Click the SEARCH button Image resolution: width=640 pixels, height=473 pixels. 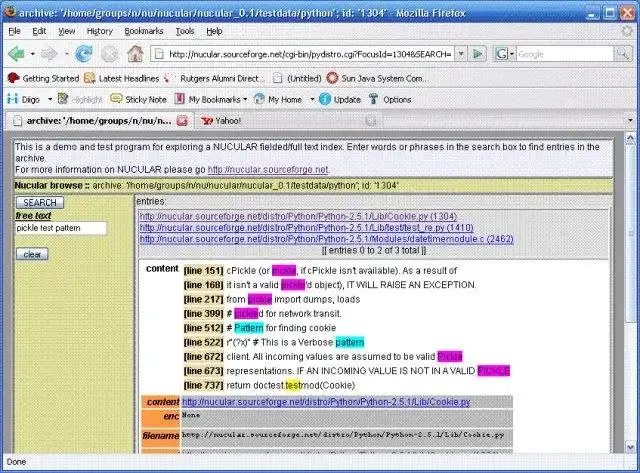40,202
